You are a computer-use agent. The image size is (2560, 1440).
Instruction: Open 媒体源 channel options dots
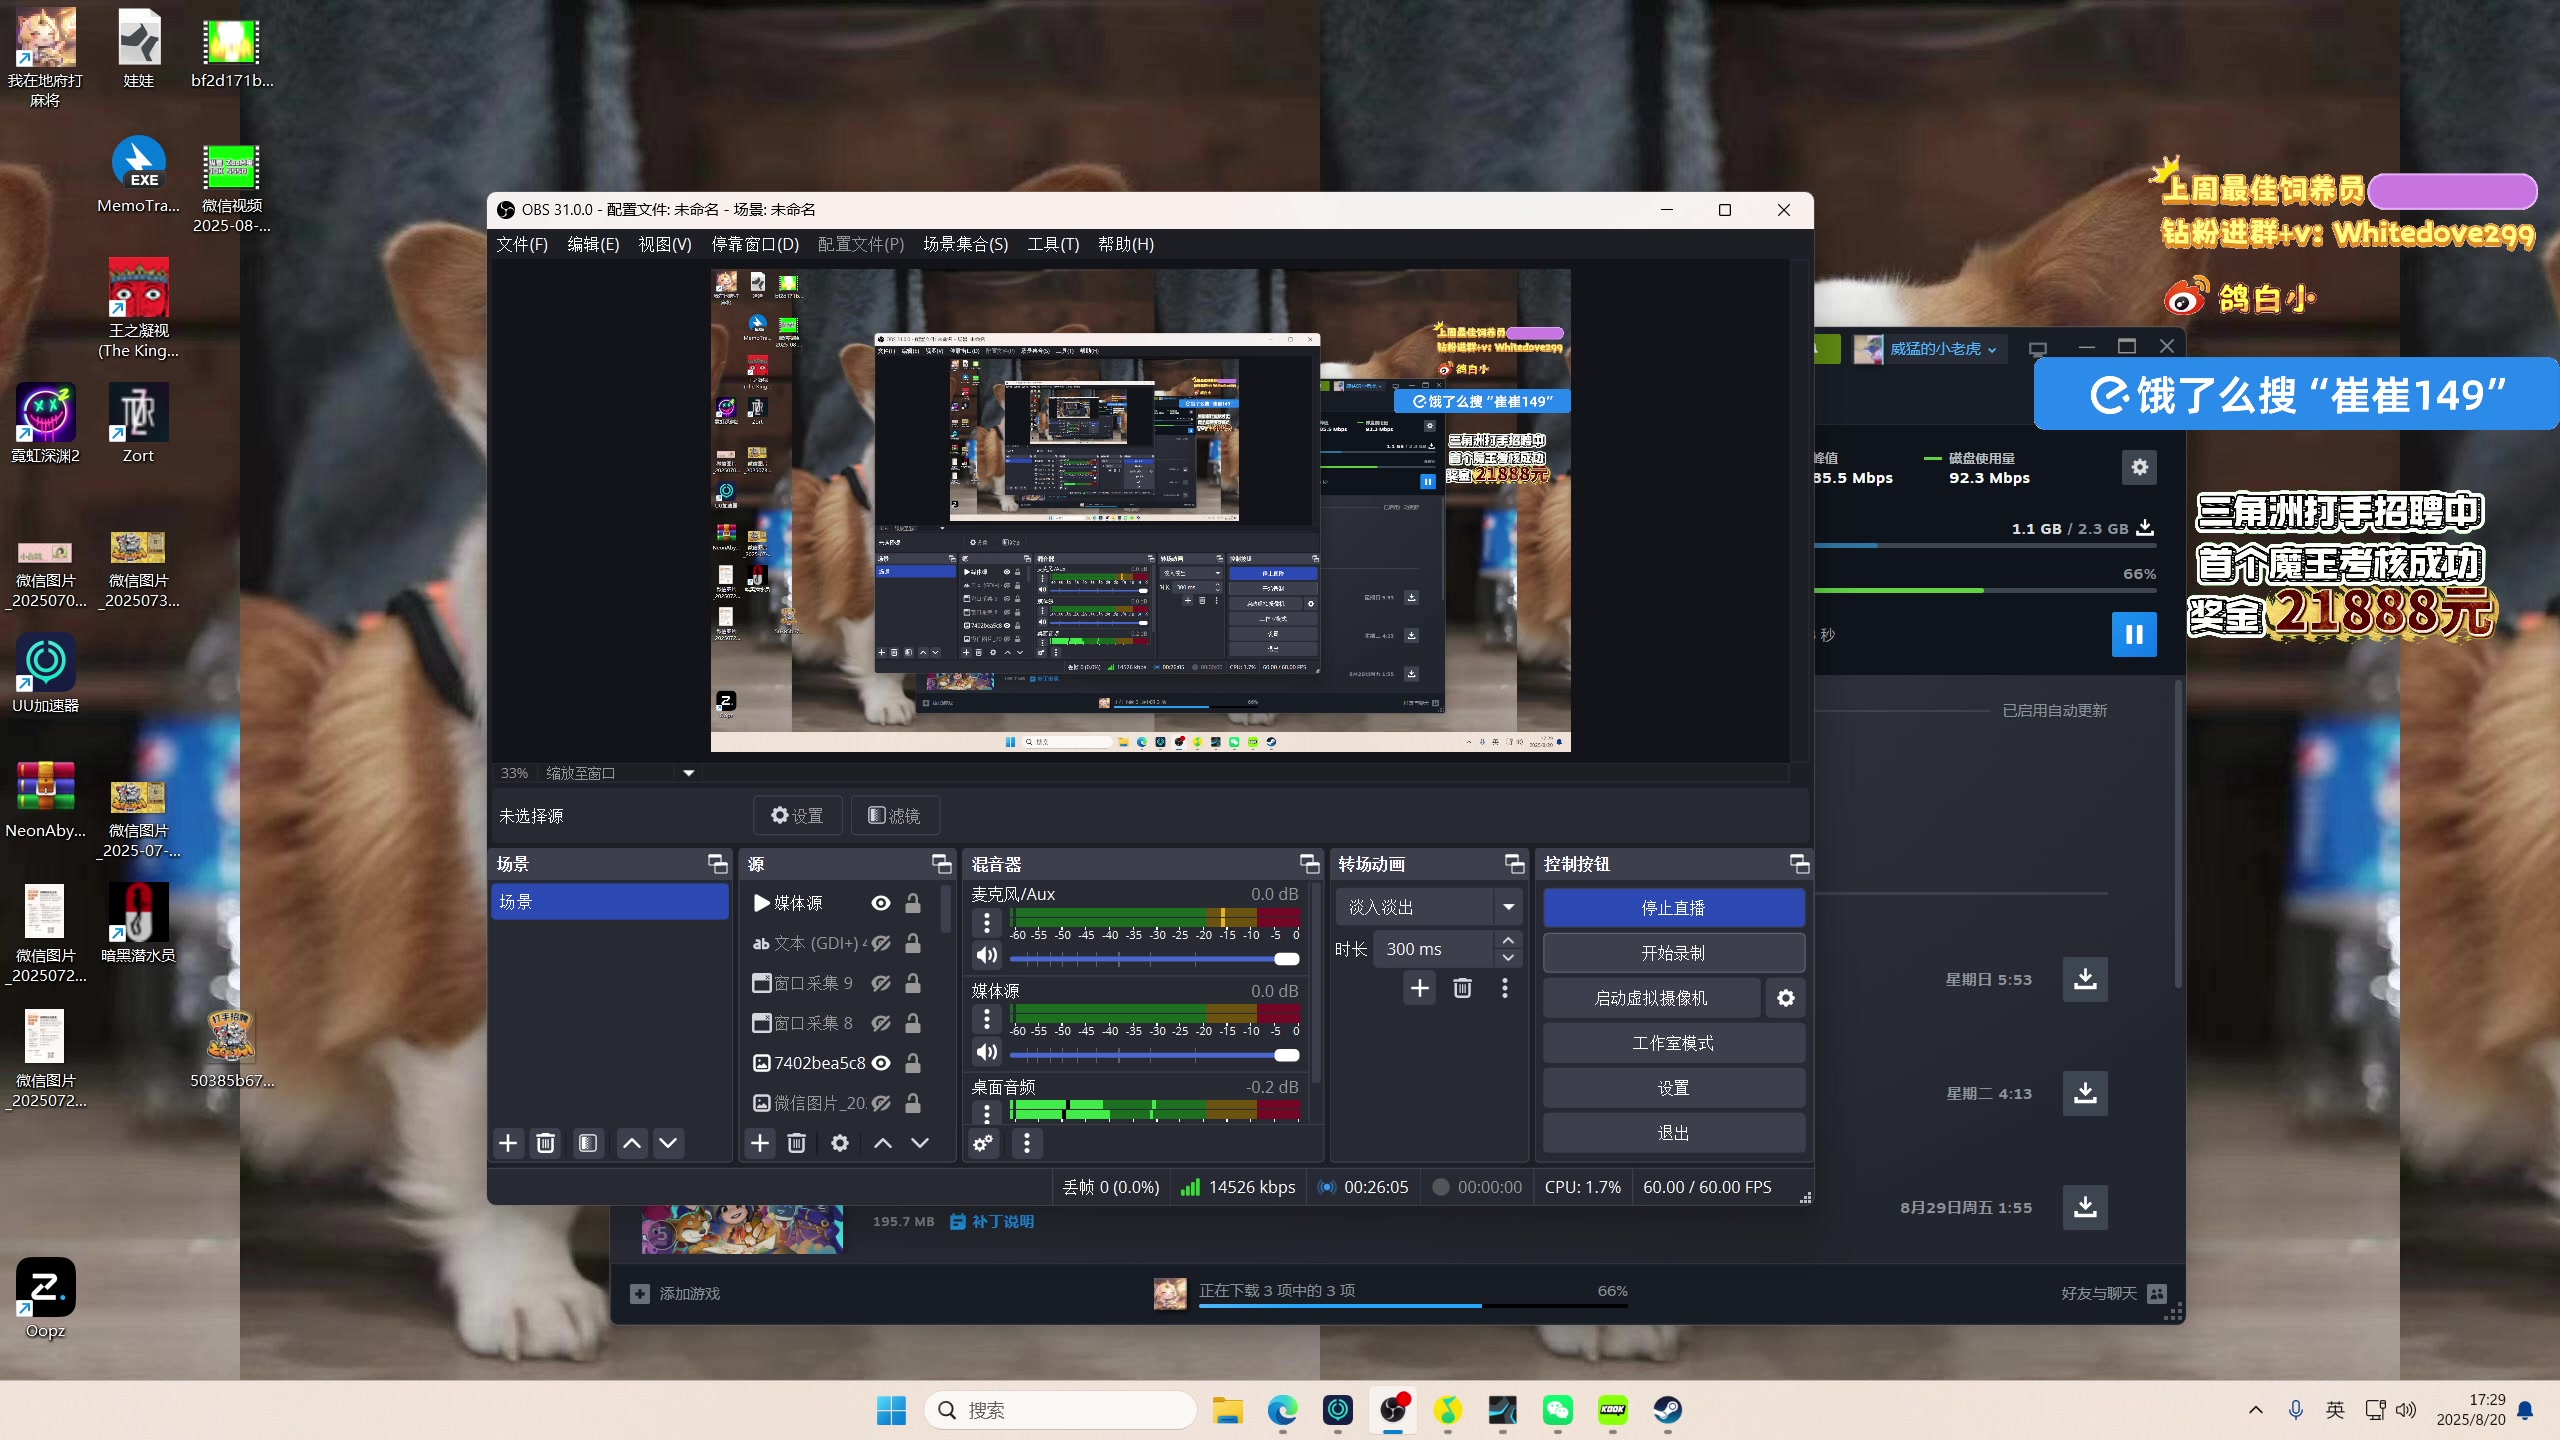pyautogui.click(x=987, y=1018)
